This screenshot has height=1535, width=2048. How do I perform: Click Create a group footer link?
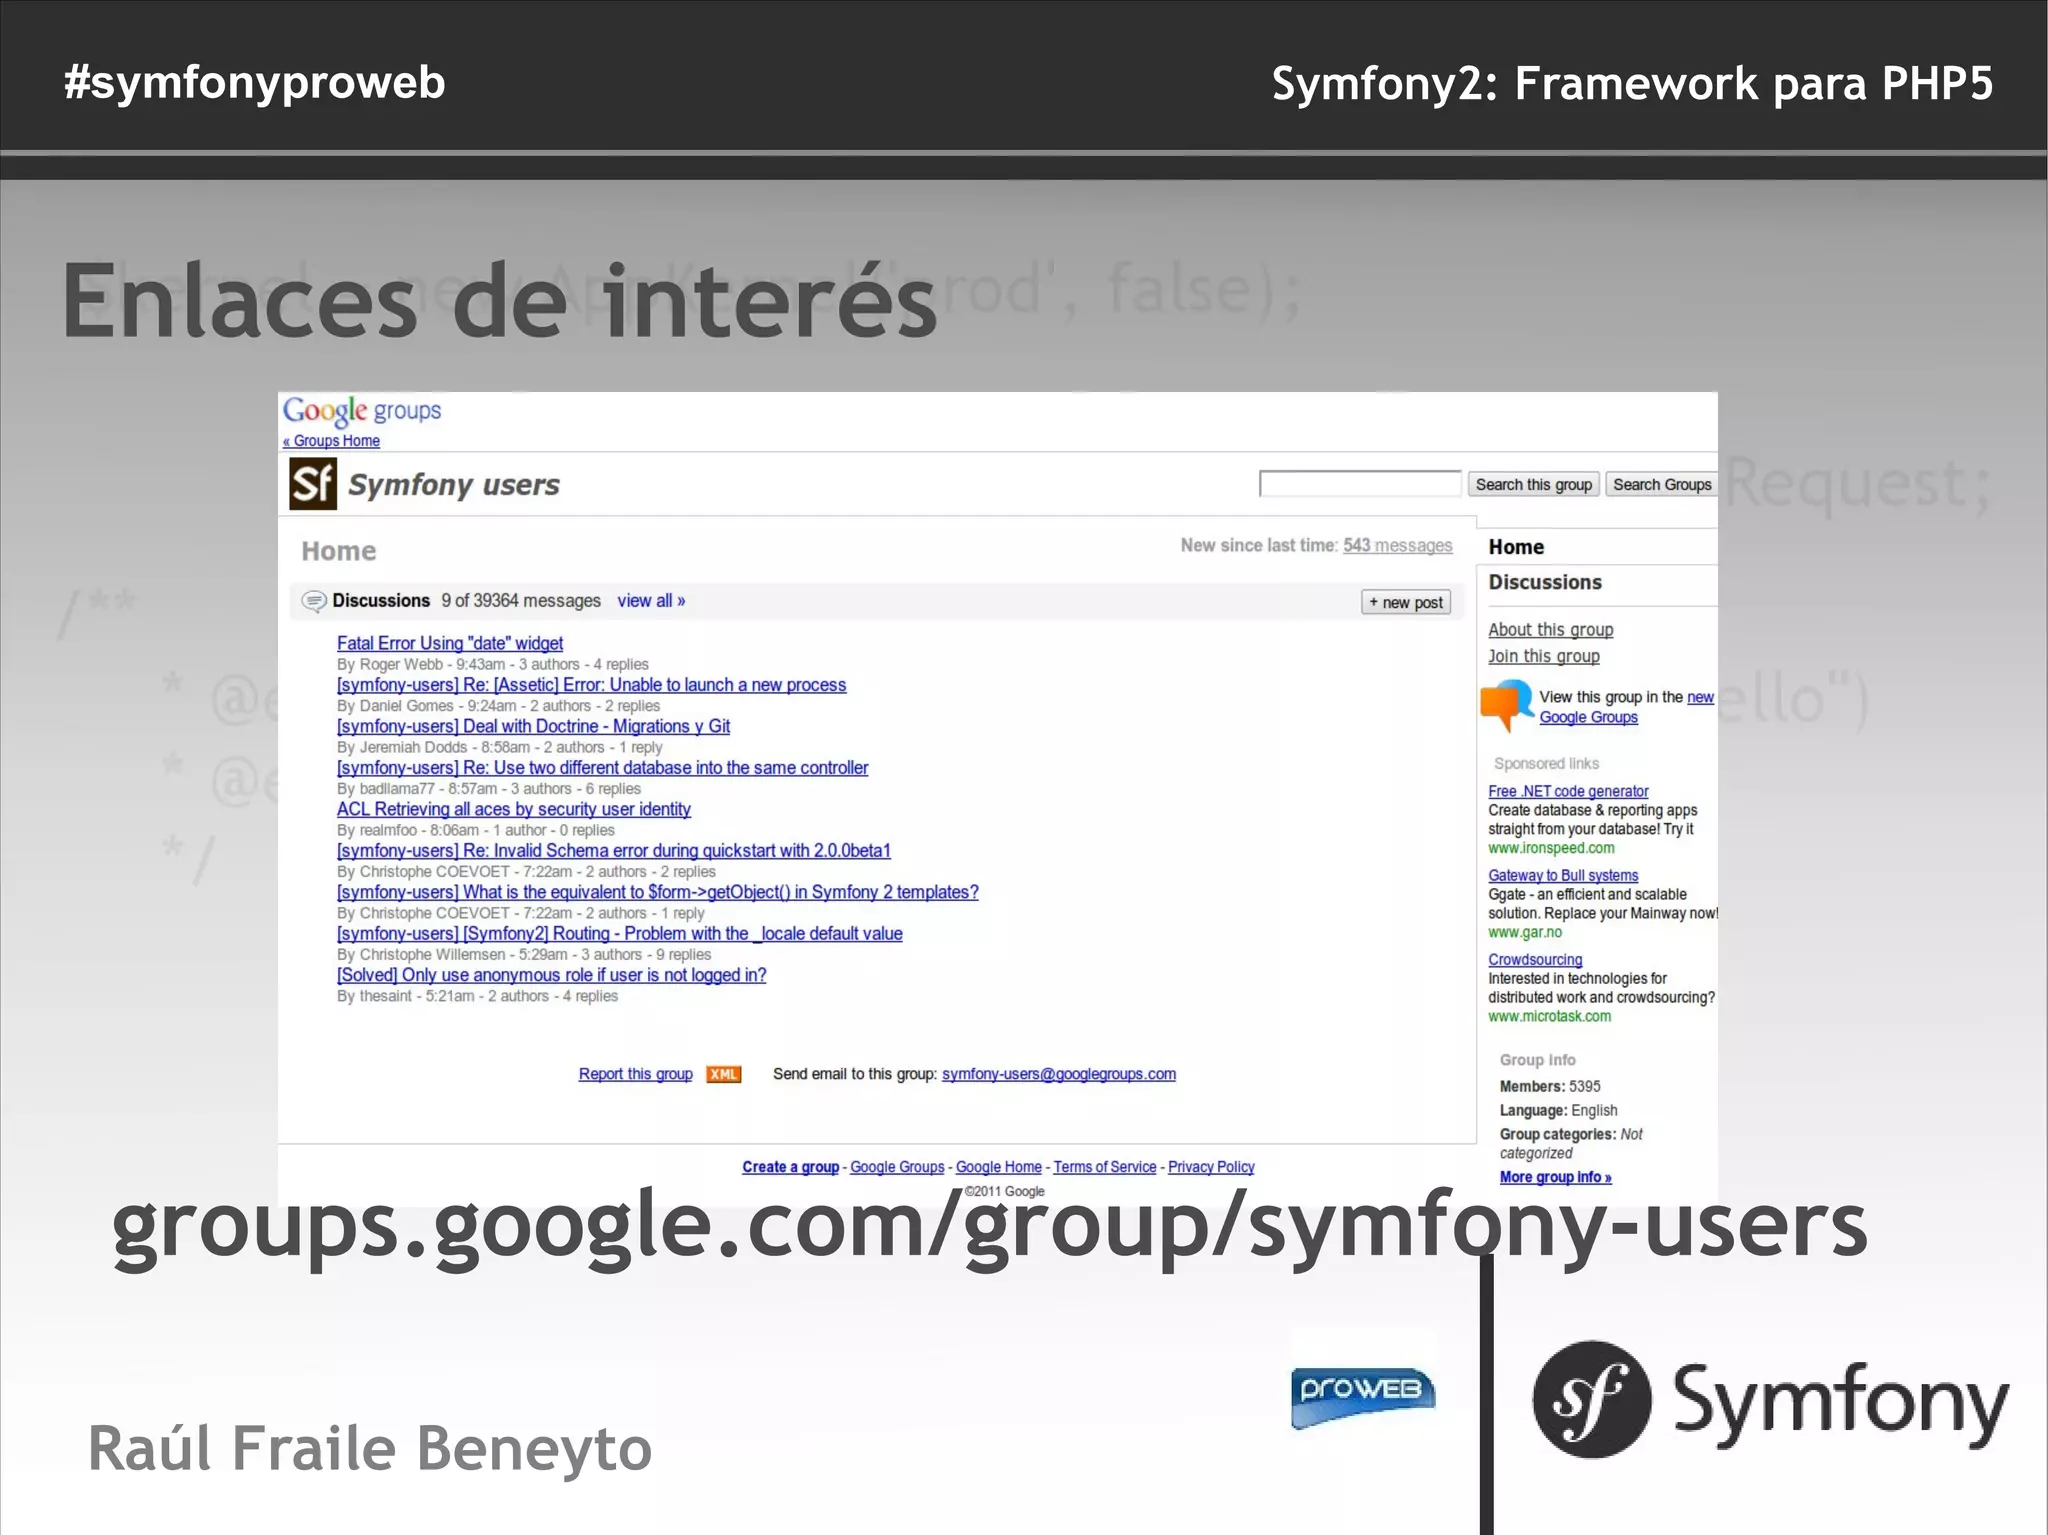tap(790, 1167)
